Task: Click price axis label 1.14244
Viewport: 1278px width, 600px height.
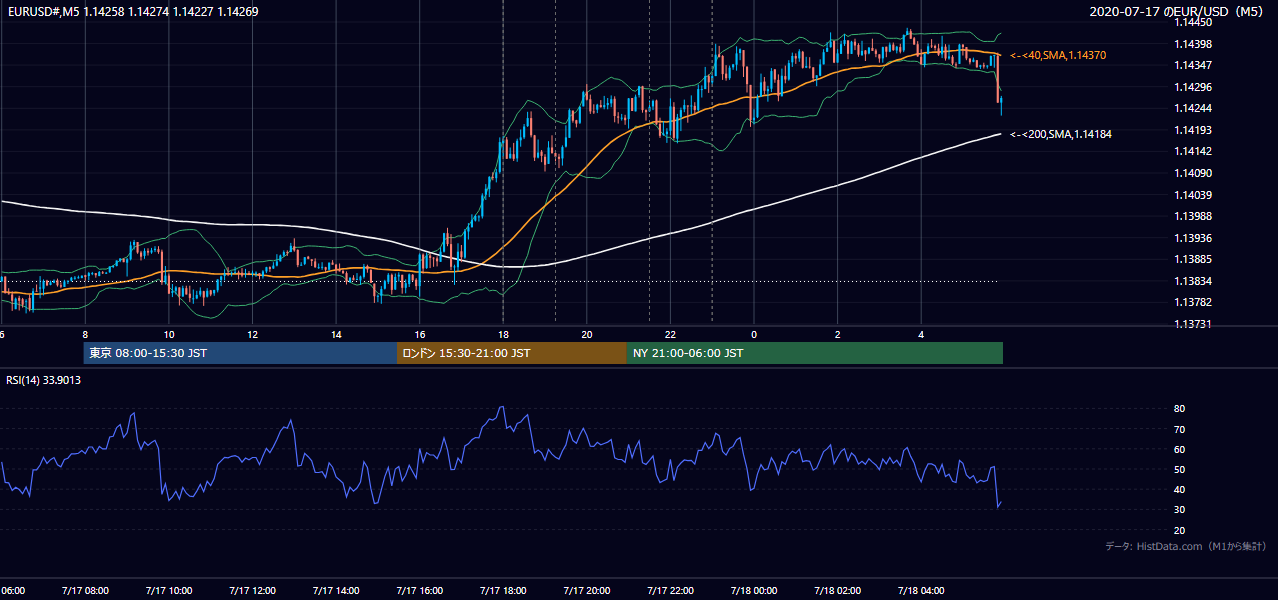Action: [1194, 108]
